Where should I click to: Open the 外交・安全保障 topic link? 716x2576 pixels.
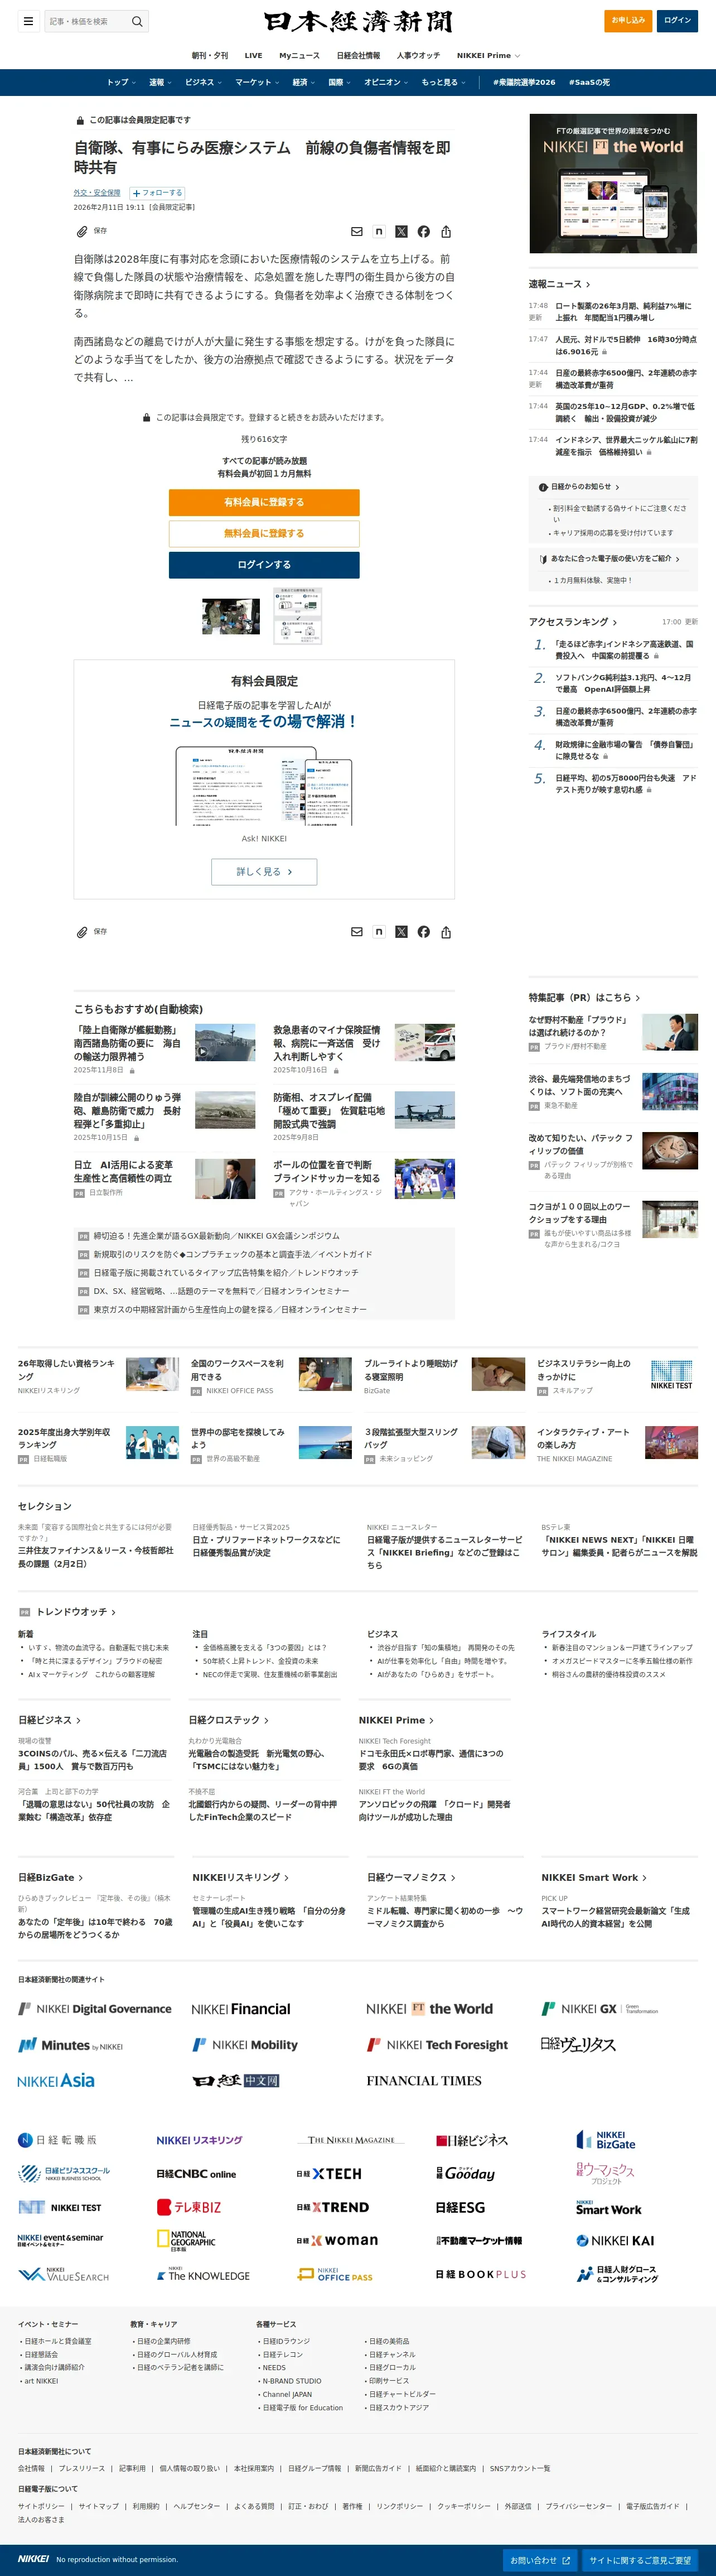pyautogui.click(x=97, y=193)
